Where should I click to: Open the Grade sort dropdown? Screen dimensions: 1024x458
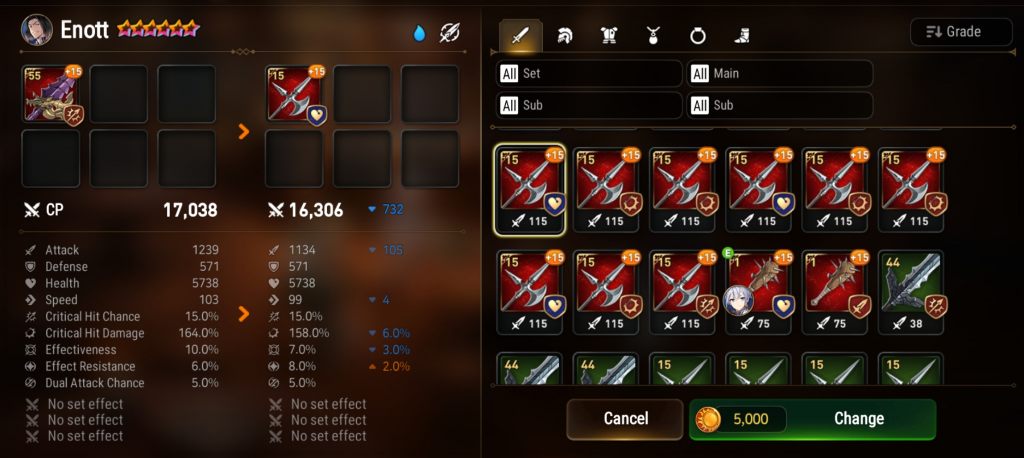(x=961, y=32)
